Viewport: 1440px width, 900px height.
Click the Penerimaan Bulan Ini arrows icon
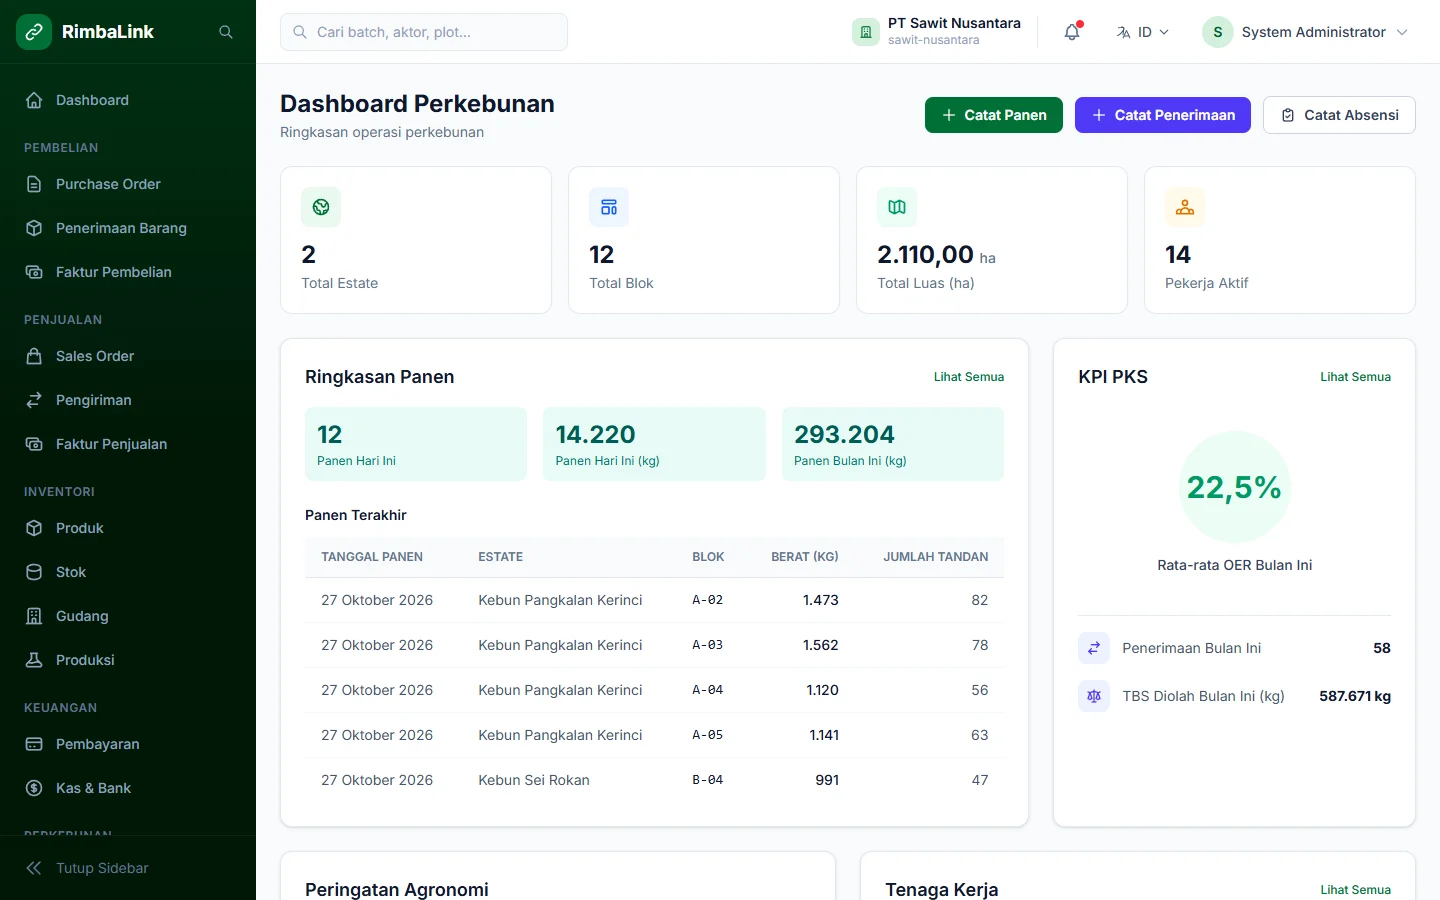(x=1094, y=648)
